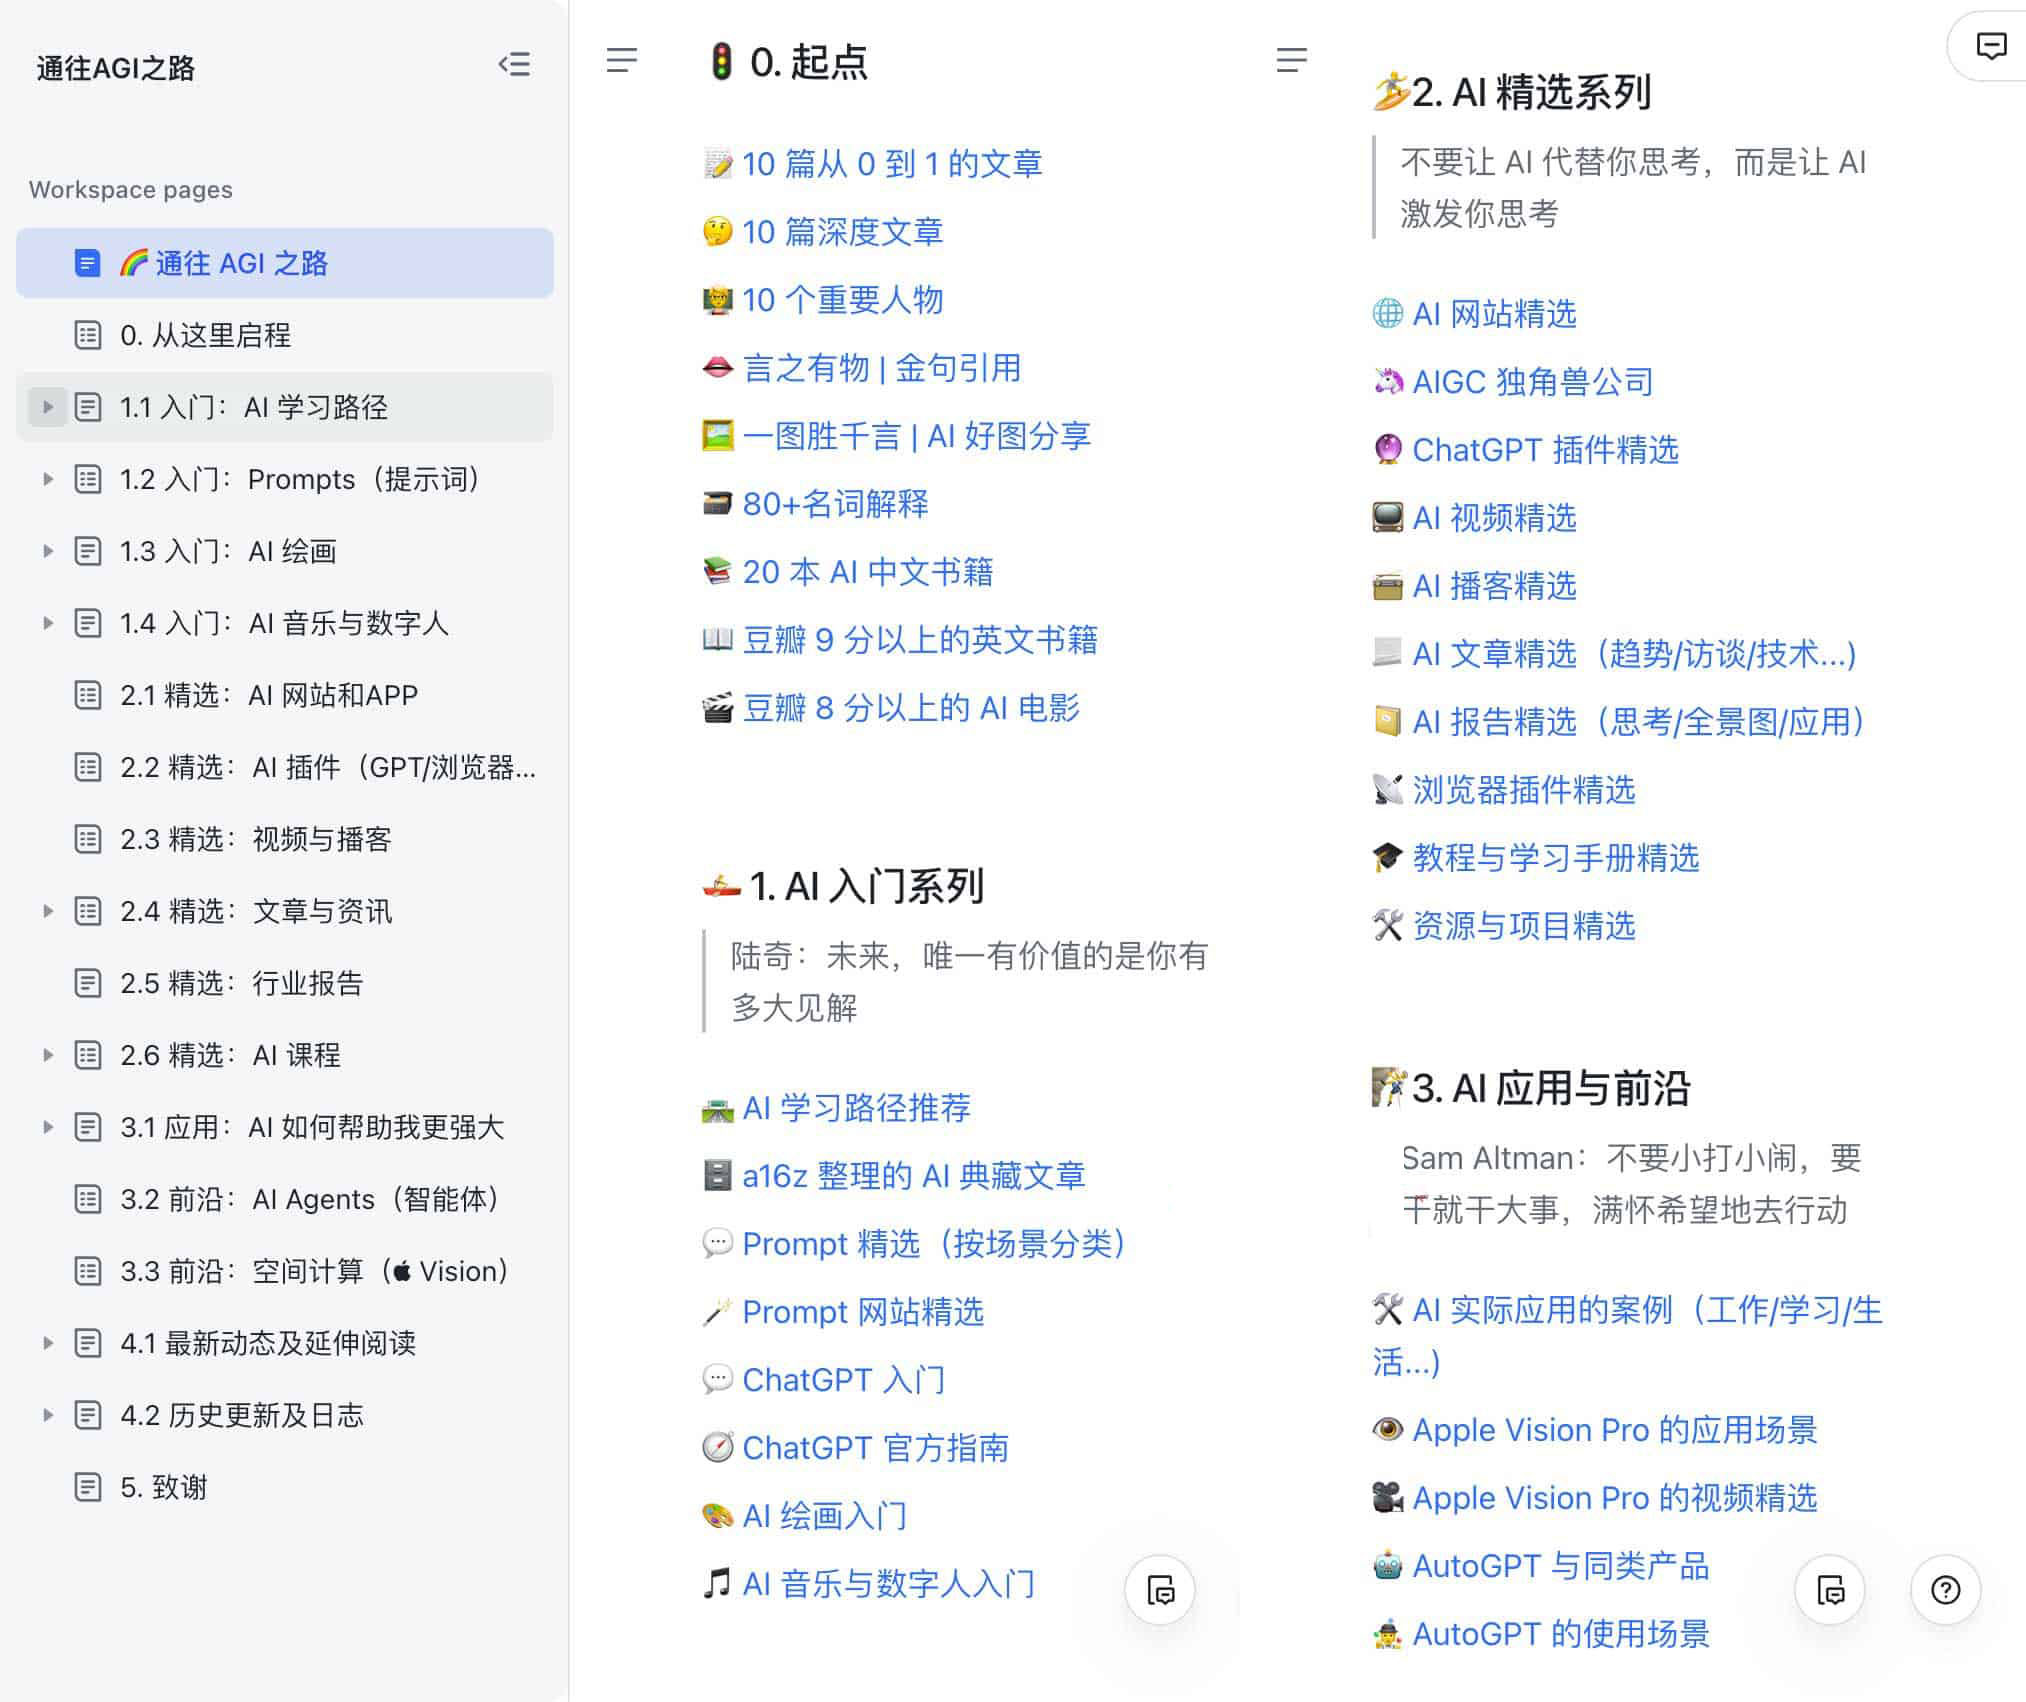Expand 2.4 精选：文章与资讯 arrow

click(47, 911)
